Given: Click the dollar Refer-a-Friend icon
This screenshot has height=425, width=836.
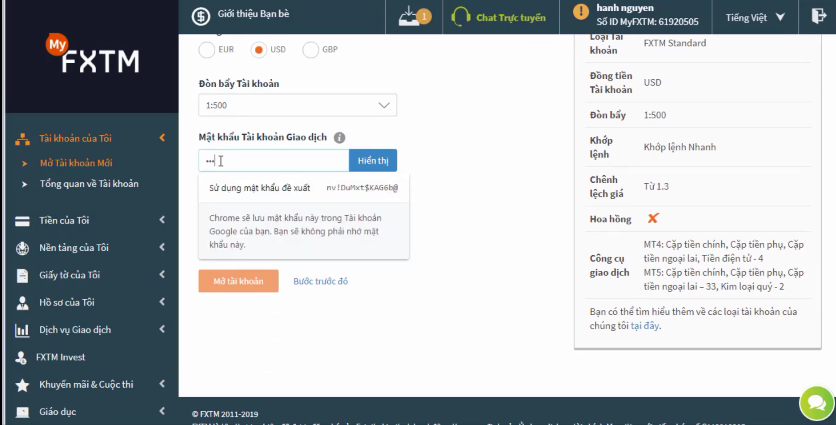Looking at the screenshot, I should coord(201,16).
